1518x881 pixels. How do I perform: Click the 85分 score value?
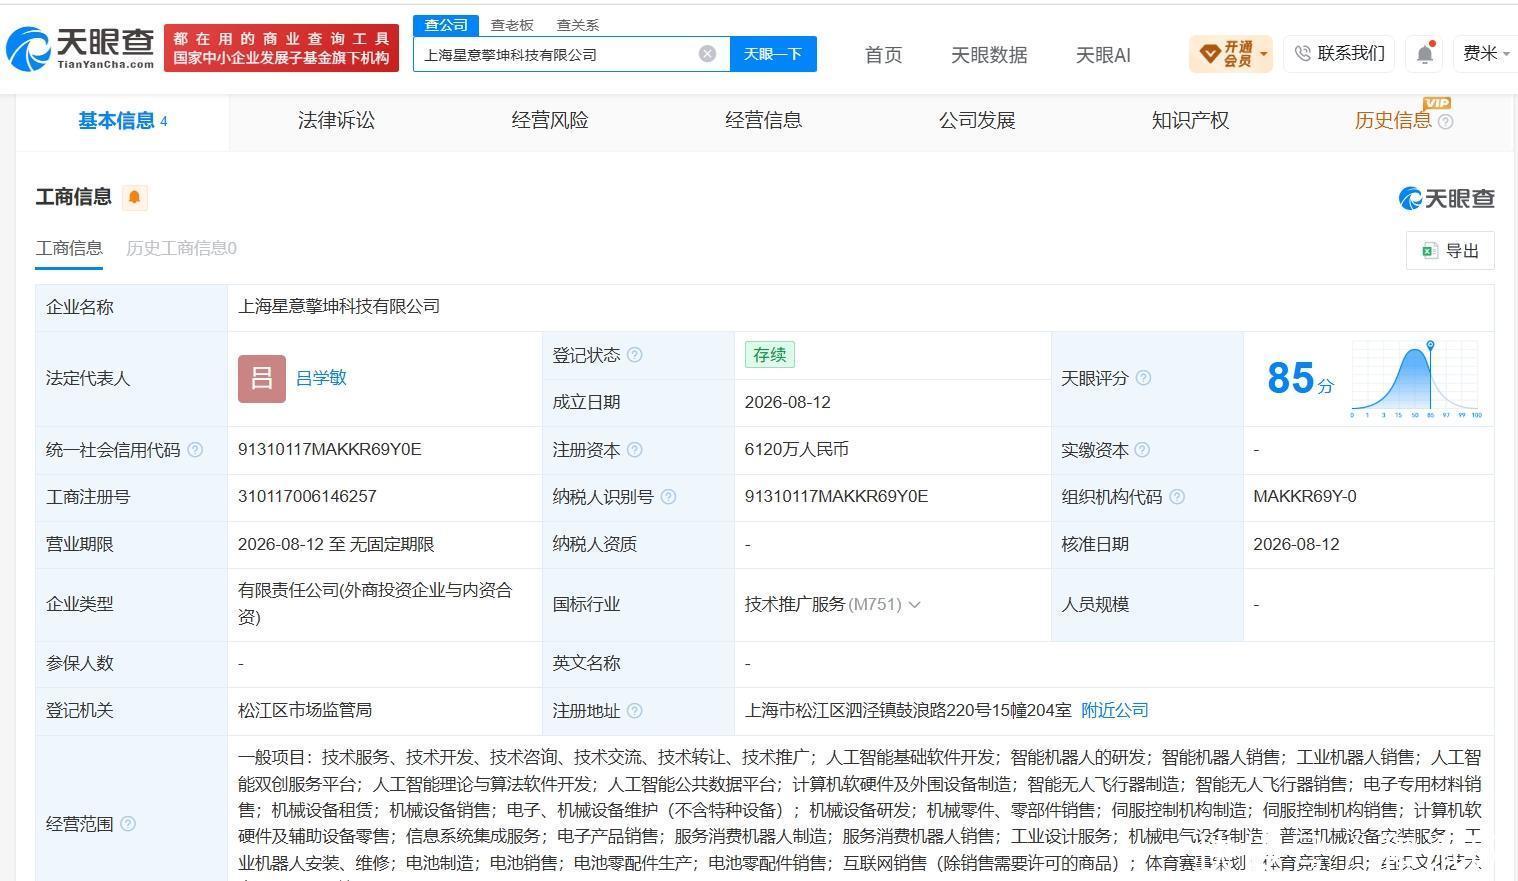tap(1300, 379)
